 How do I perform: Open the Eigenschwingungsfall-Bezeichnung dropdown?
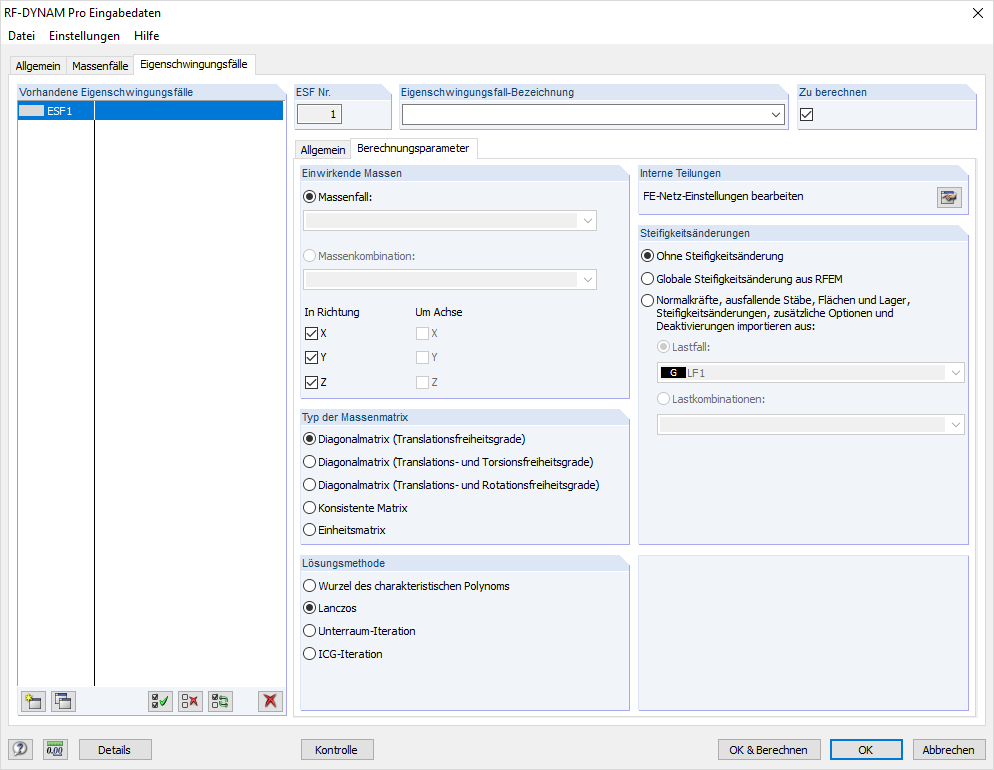tap(777, 114)
